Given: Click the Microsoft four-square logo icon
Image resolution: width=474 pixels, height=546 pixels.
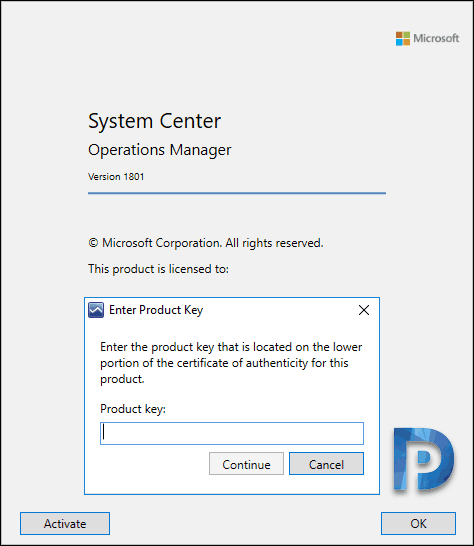Looking at the screenshot, I should pos(403,38).
